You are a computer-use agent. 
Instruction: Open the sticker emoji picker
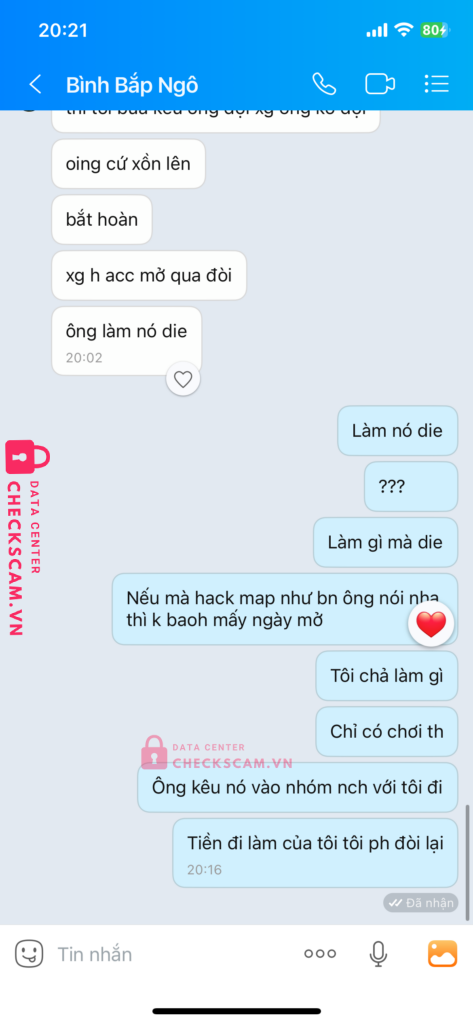[29, 954]
